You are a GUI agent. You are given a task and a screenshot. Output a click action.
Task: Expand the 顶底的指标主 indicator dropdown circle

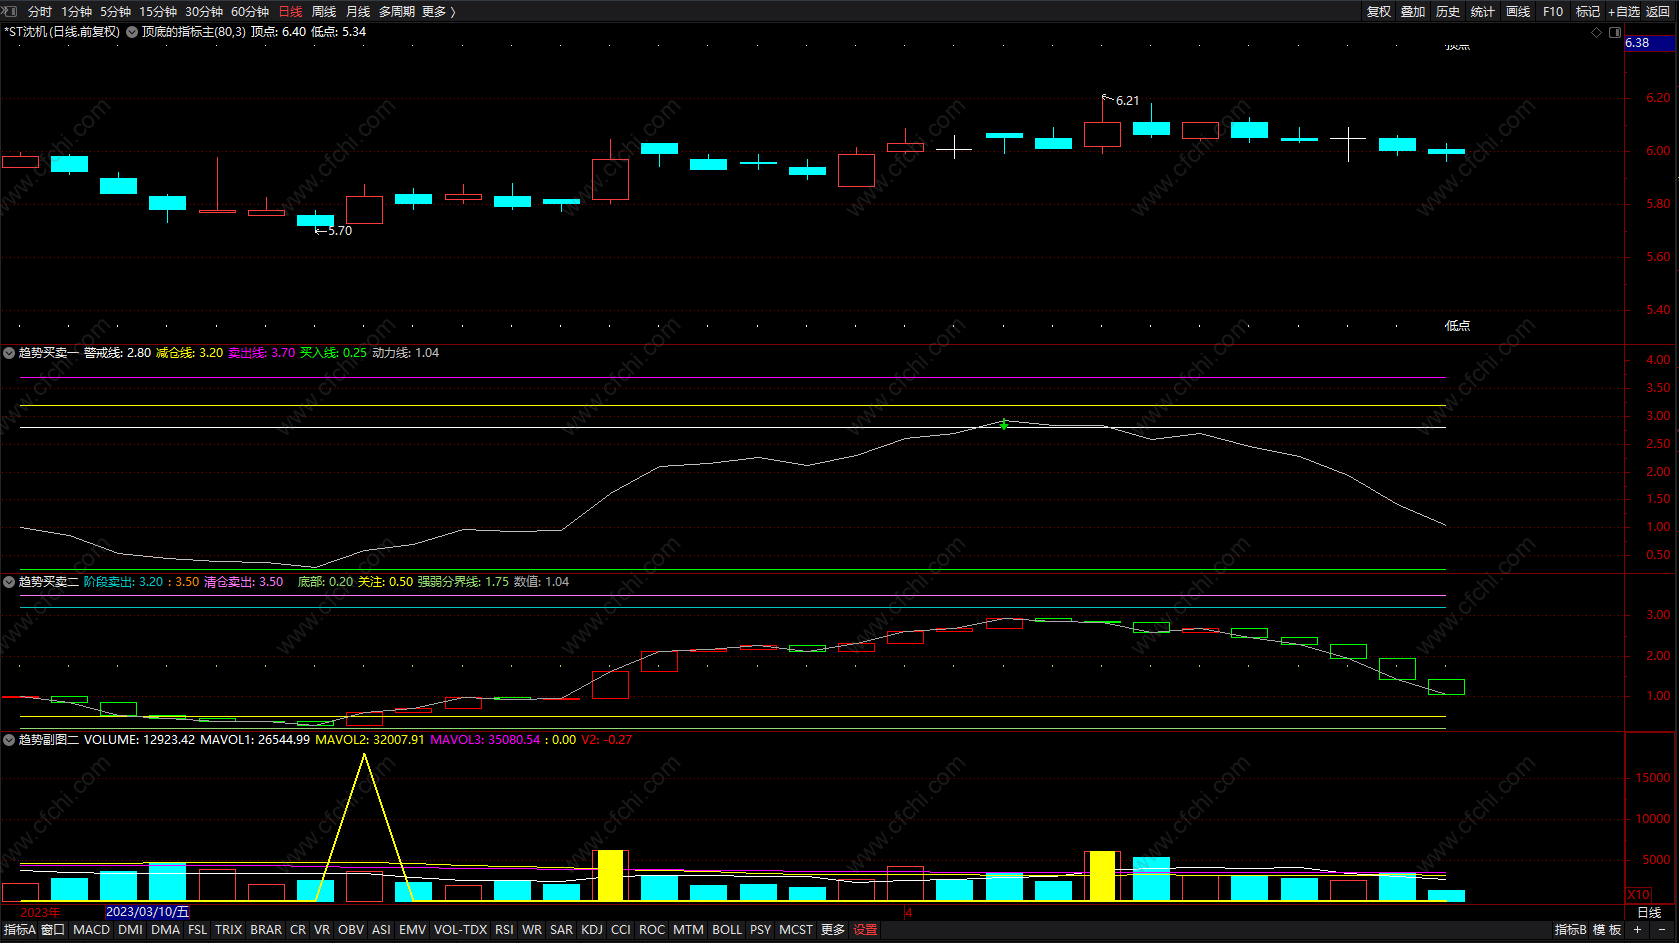pyautogui.click(x=132, y=32)
